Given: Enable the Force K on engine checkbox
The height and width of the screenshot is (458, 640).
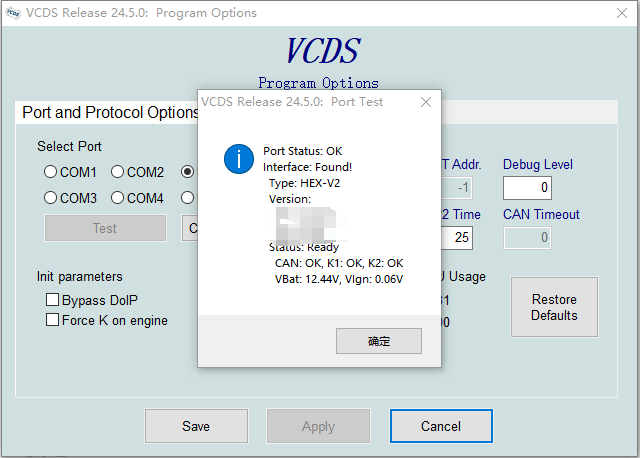Looking at the screenshot, I should point(52,320).
